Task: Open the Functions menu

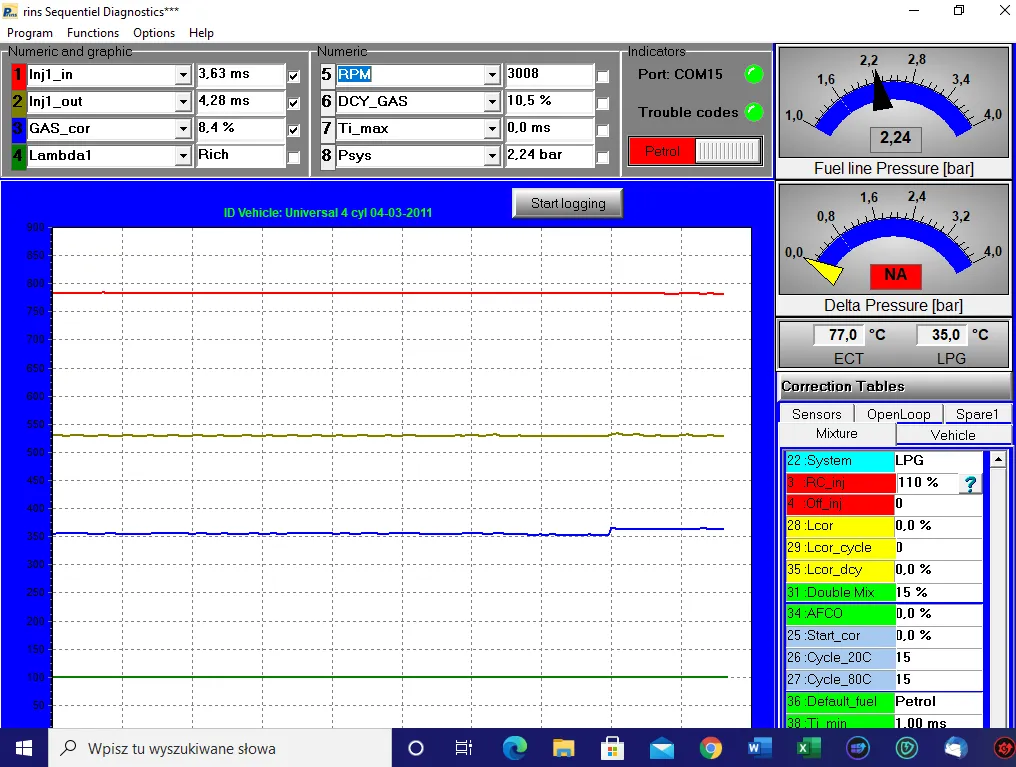Action: (x=93, y=33)
